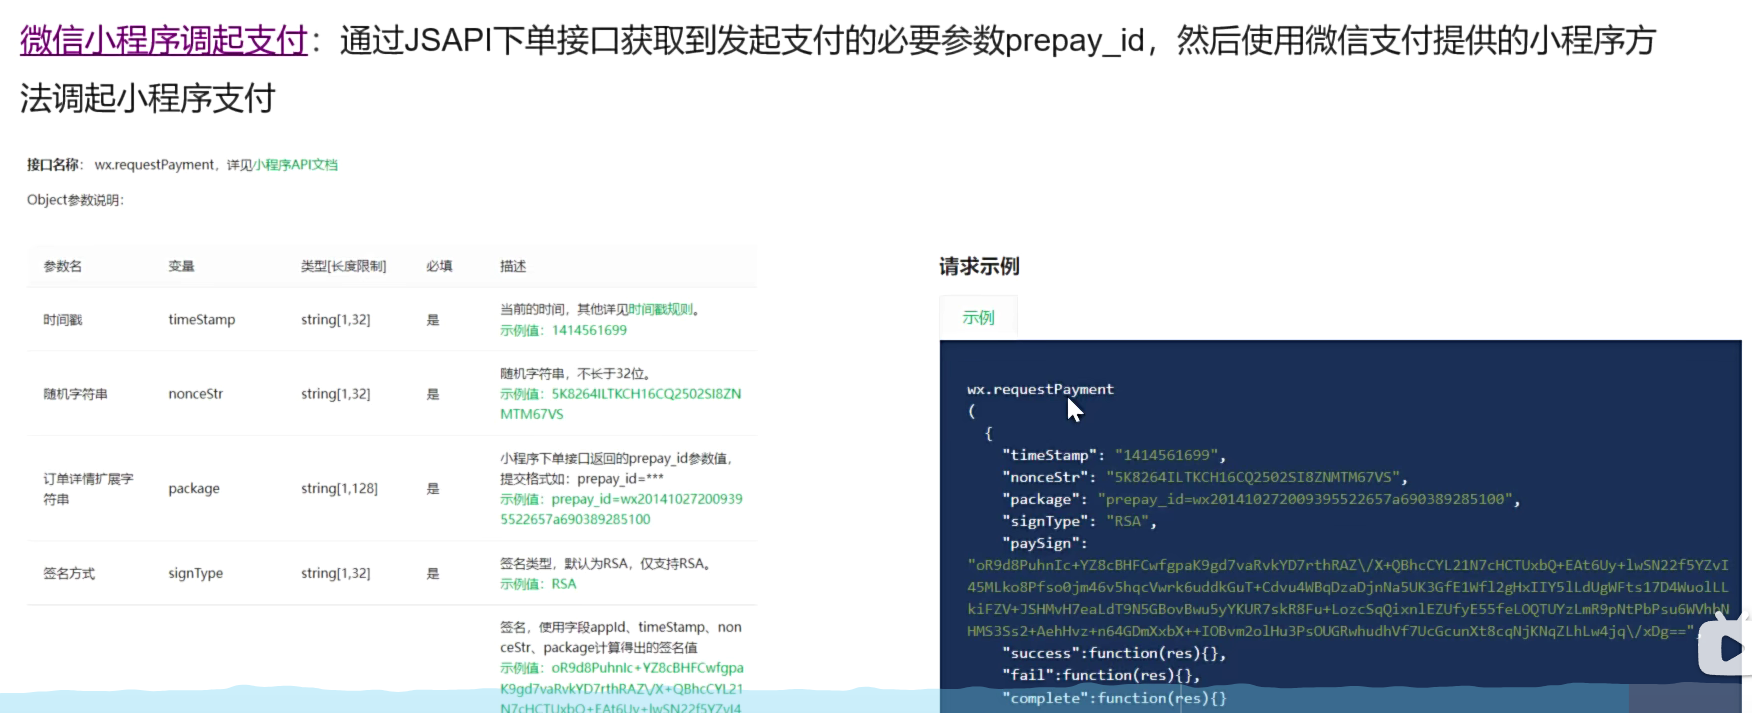Click the "paySign": key in code sample
1752x713 pixels.
click(x=1044, y=543)
